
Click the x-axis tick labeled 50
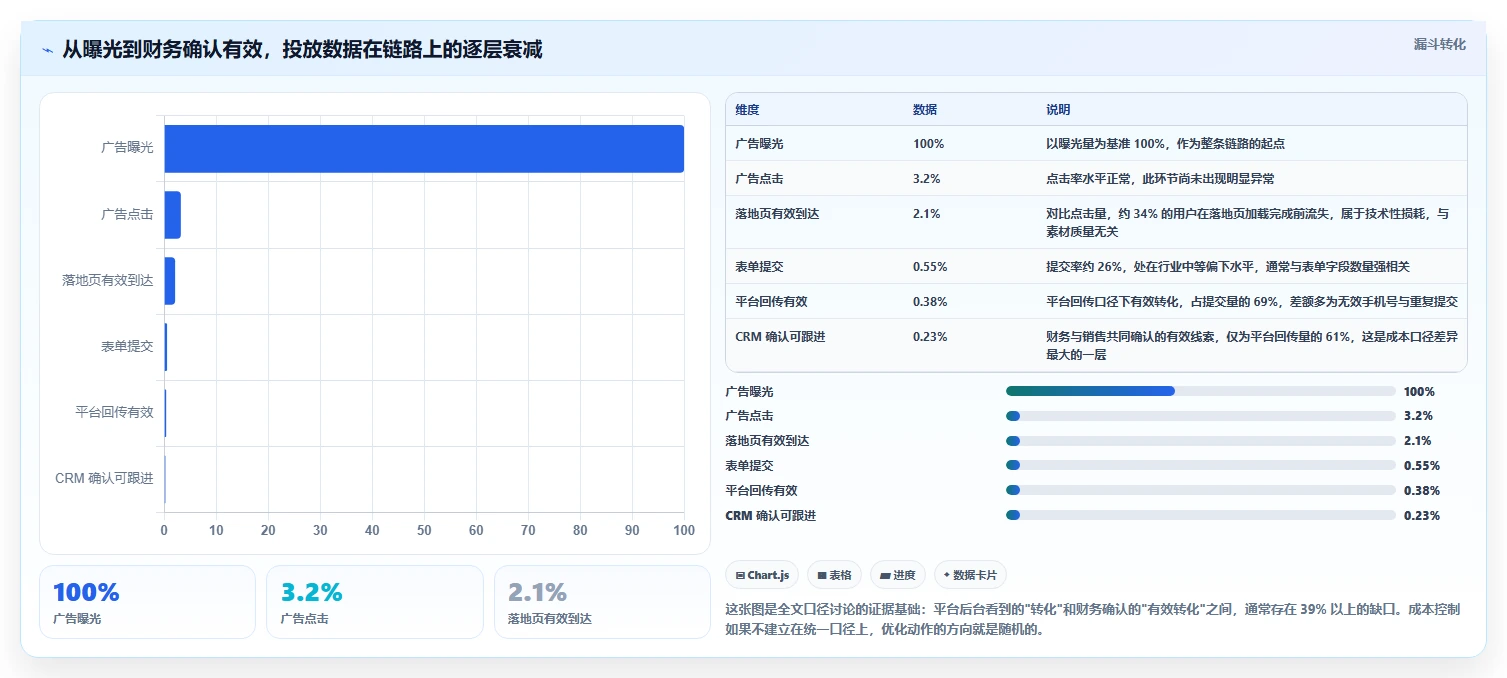point(424,531)
